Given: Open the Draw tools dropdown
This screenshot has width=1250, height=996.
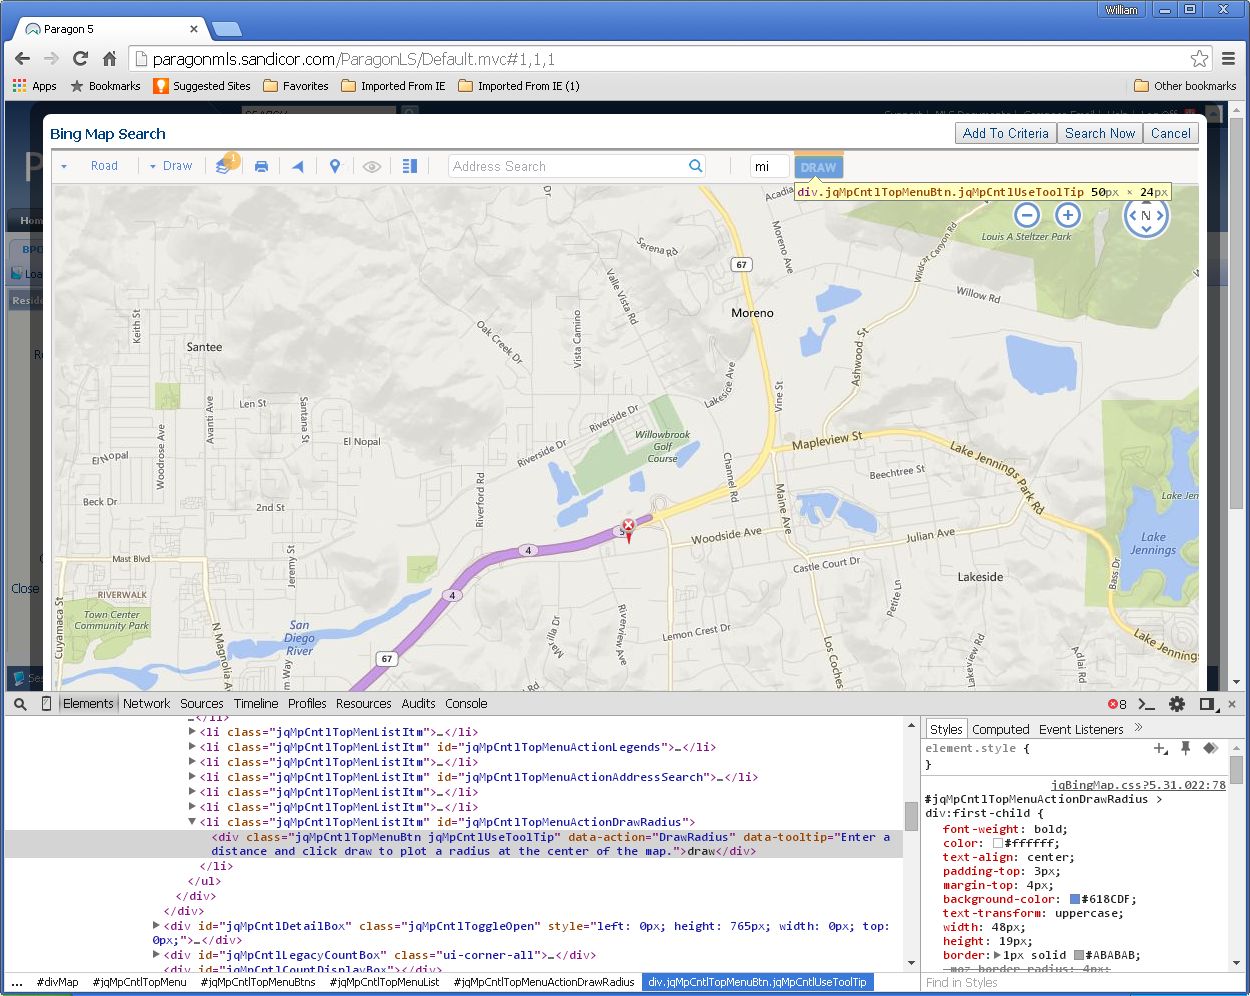Looking at the screenshot, I should click(x=171, y=166).
